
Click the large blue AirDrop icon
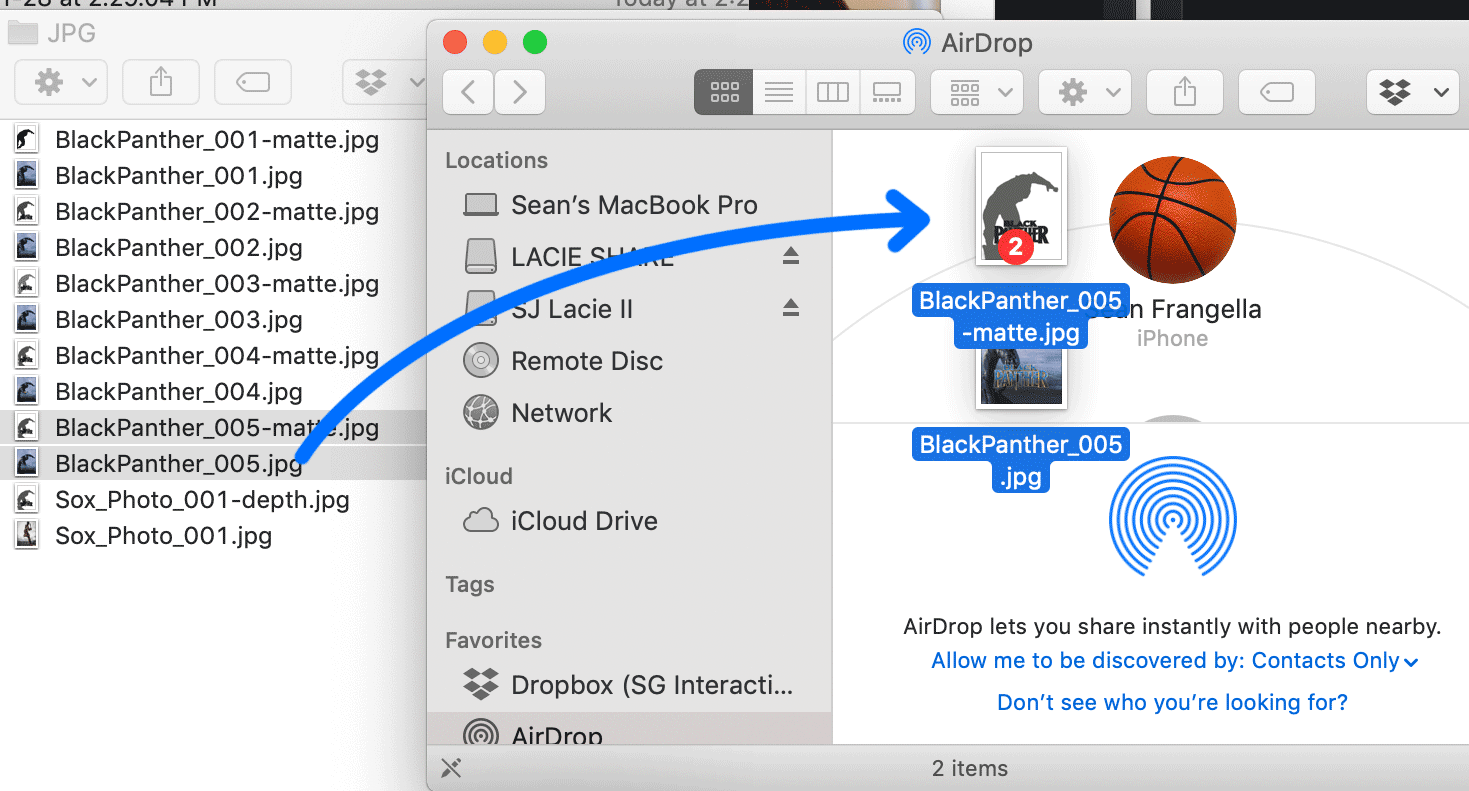pos(1173,516)
